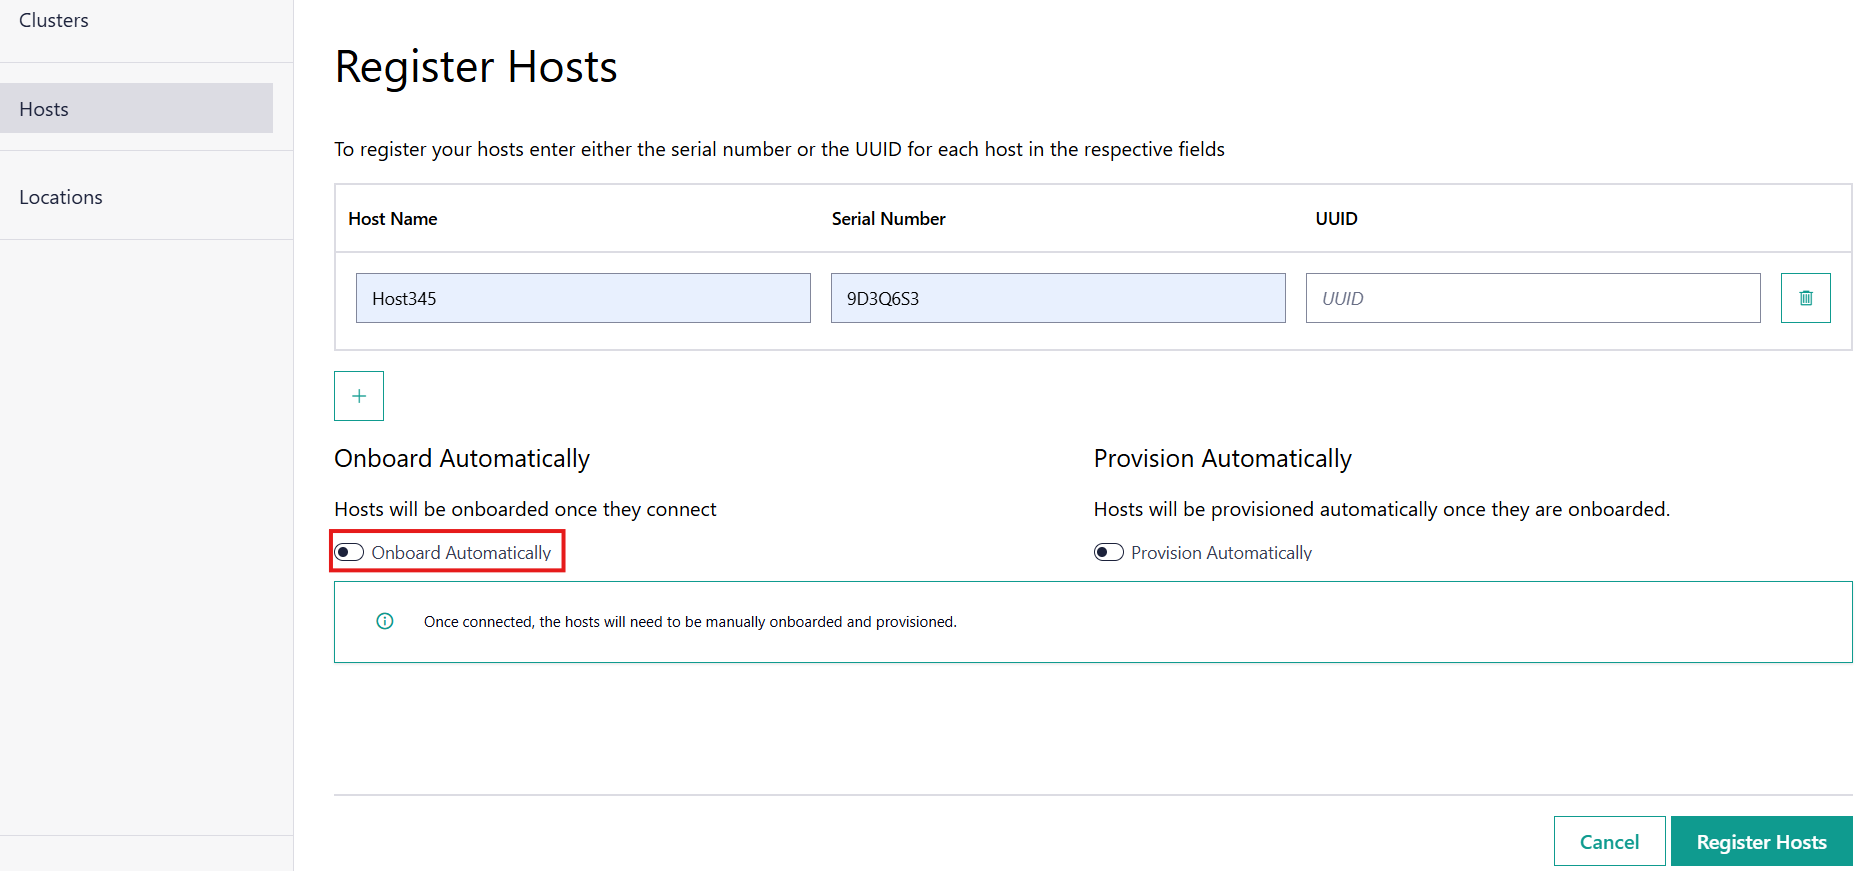Screen dimensions: 1861x871
Task: Click 'Hosts will be onboarded once they connect'
Action: tap(525, 509)
